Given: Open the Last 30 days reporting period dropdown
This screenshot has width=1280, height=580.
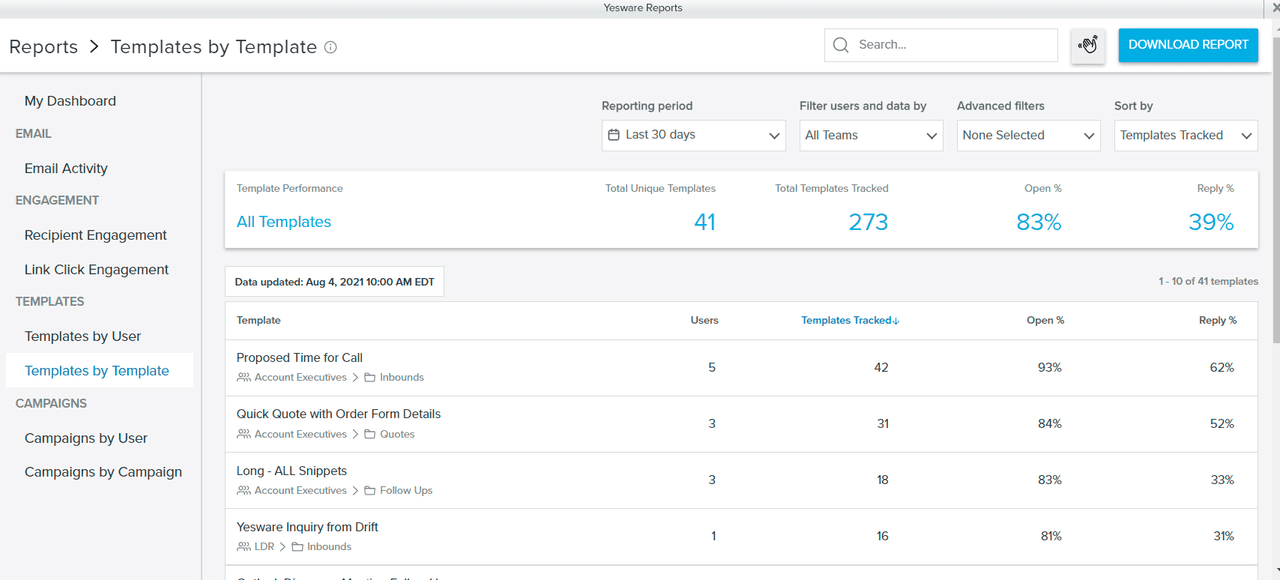Looking at the screenshot, I should coord(693,135).
